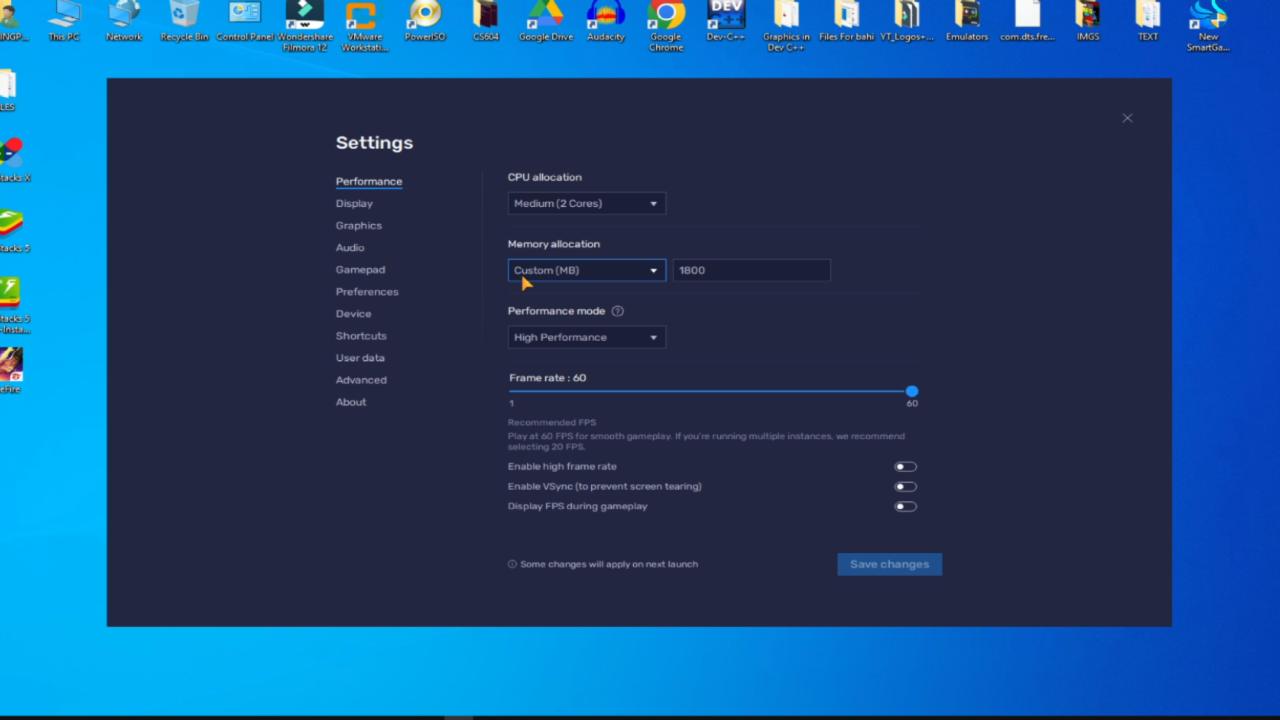Open TEXT folder on desktop

[1148, 20]
